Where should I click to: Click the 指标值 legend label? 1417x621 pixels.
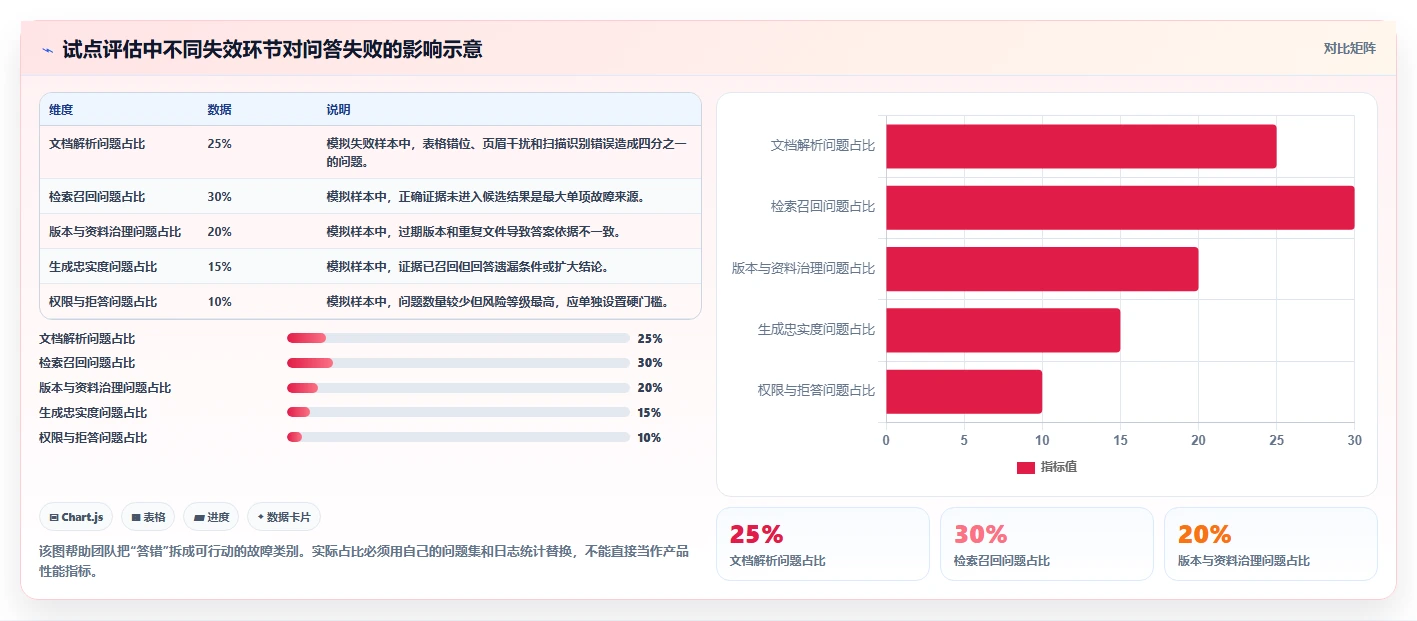(x=1059, y=467)
